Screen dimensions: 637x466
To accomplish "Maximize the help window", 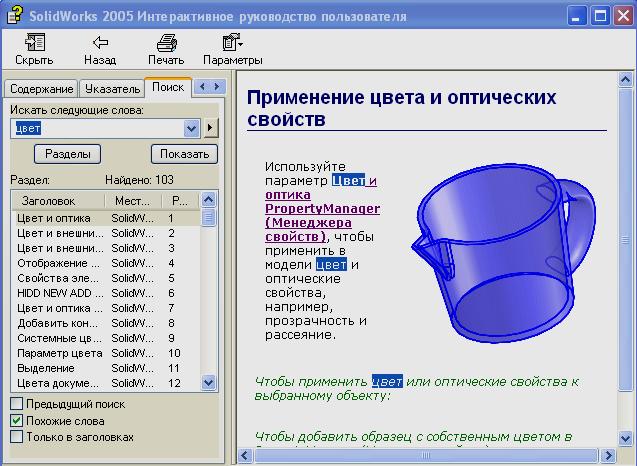I will click(600, 16).
